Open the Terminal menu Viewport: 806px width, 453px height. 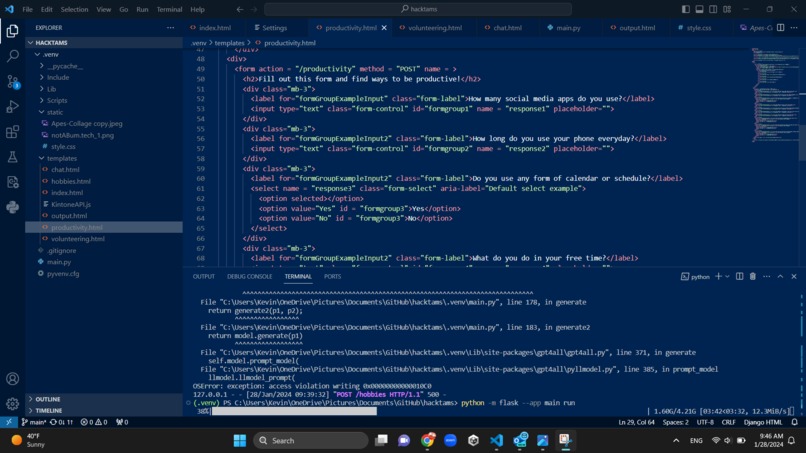[169, 9]
